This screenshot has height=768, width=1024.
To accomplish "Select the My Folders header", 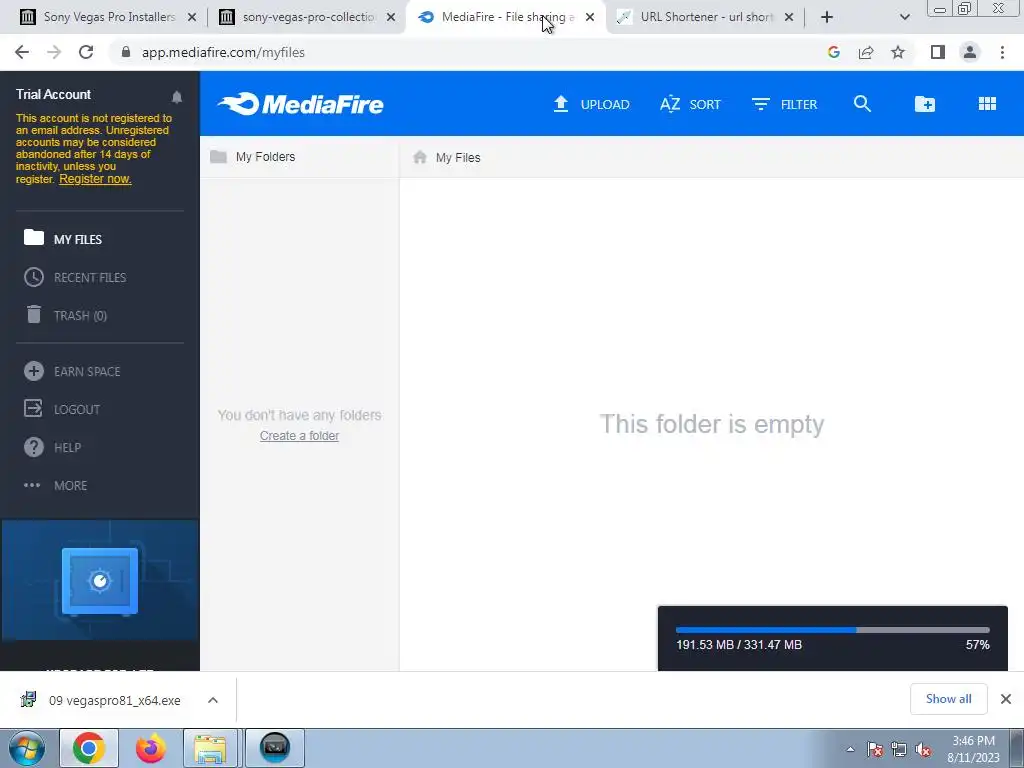I will coord(253,157).
